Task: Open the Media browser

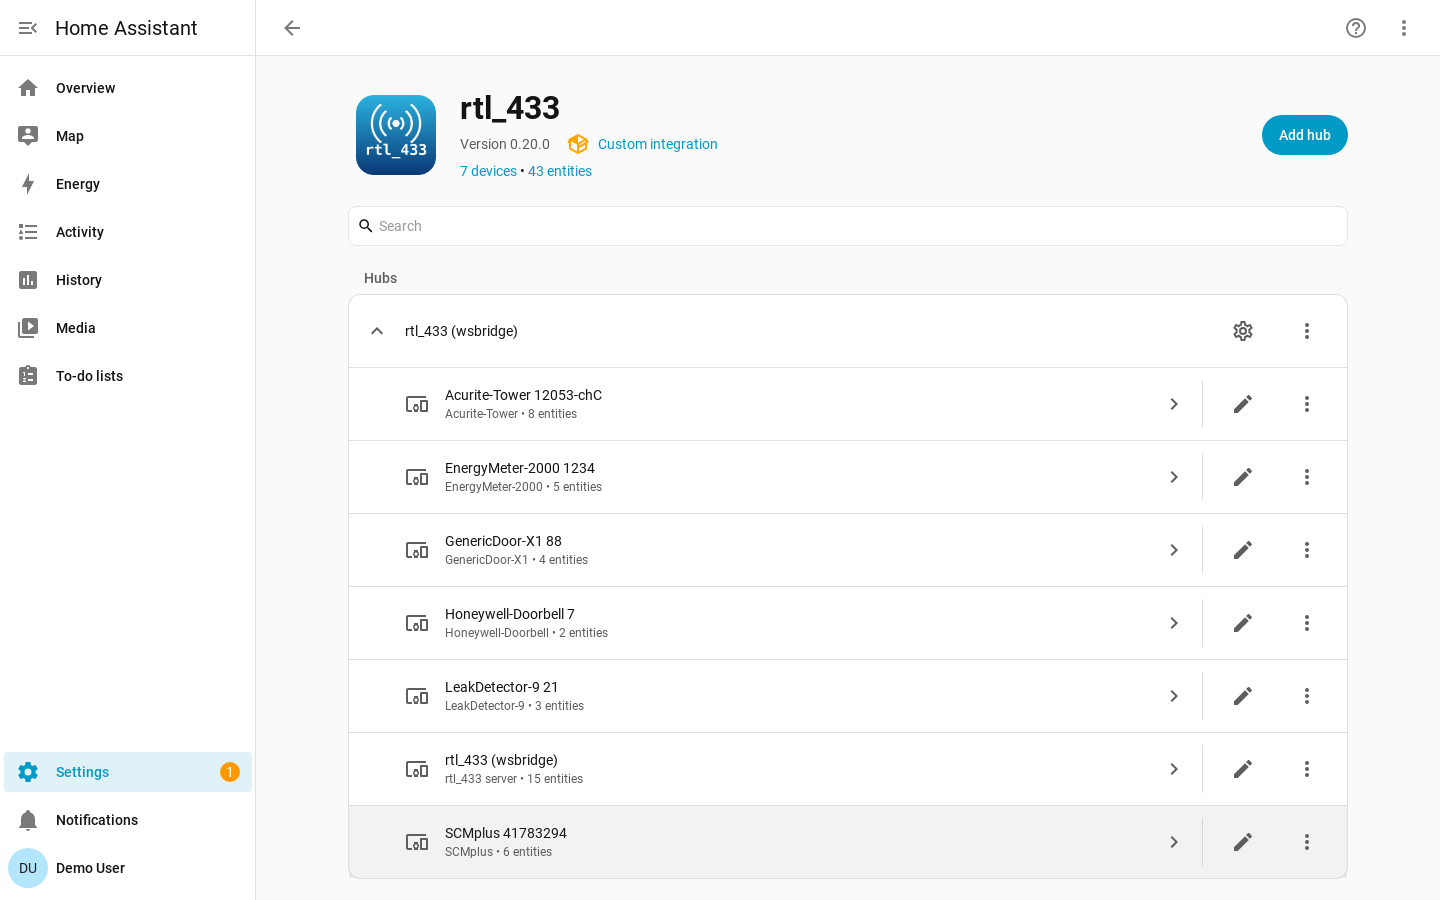Action: (x=128, y=328)
